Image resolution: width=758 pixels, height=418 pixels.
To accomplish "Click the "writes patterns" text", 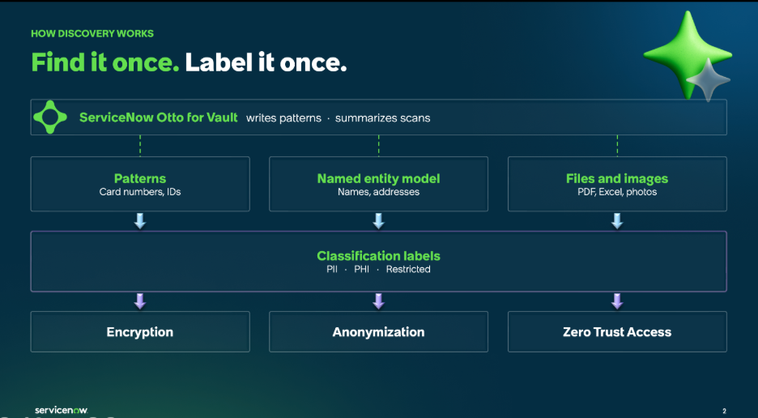I will pos(284,118).
